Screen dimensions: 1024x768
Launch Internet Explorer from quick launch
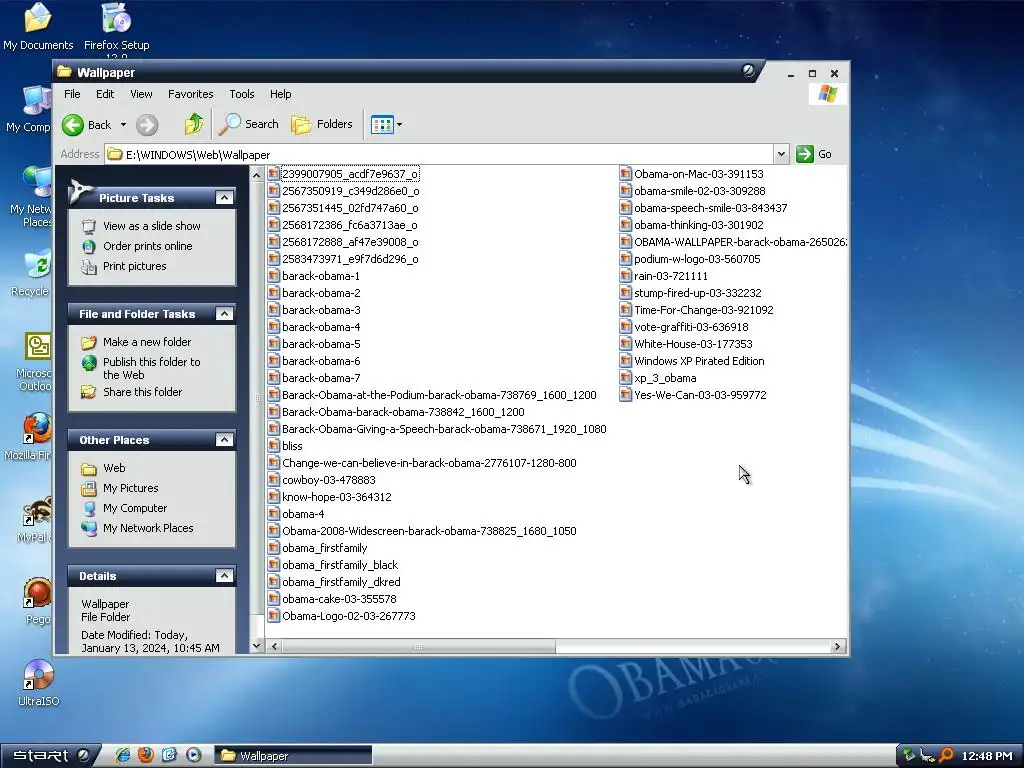coord(122,756)
